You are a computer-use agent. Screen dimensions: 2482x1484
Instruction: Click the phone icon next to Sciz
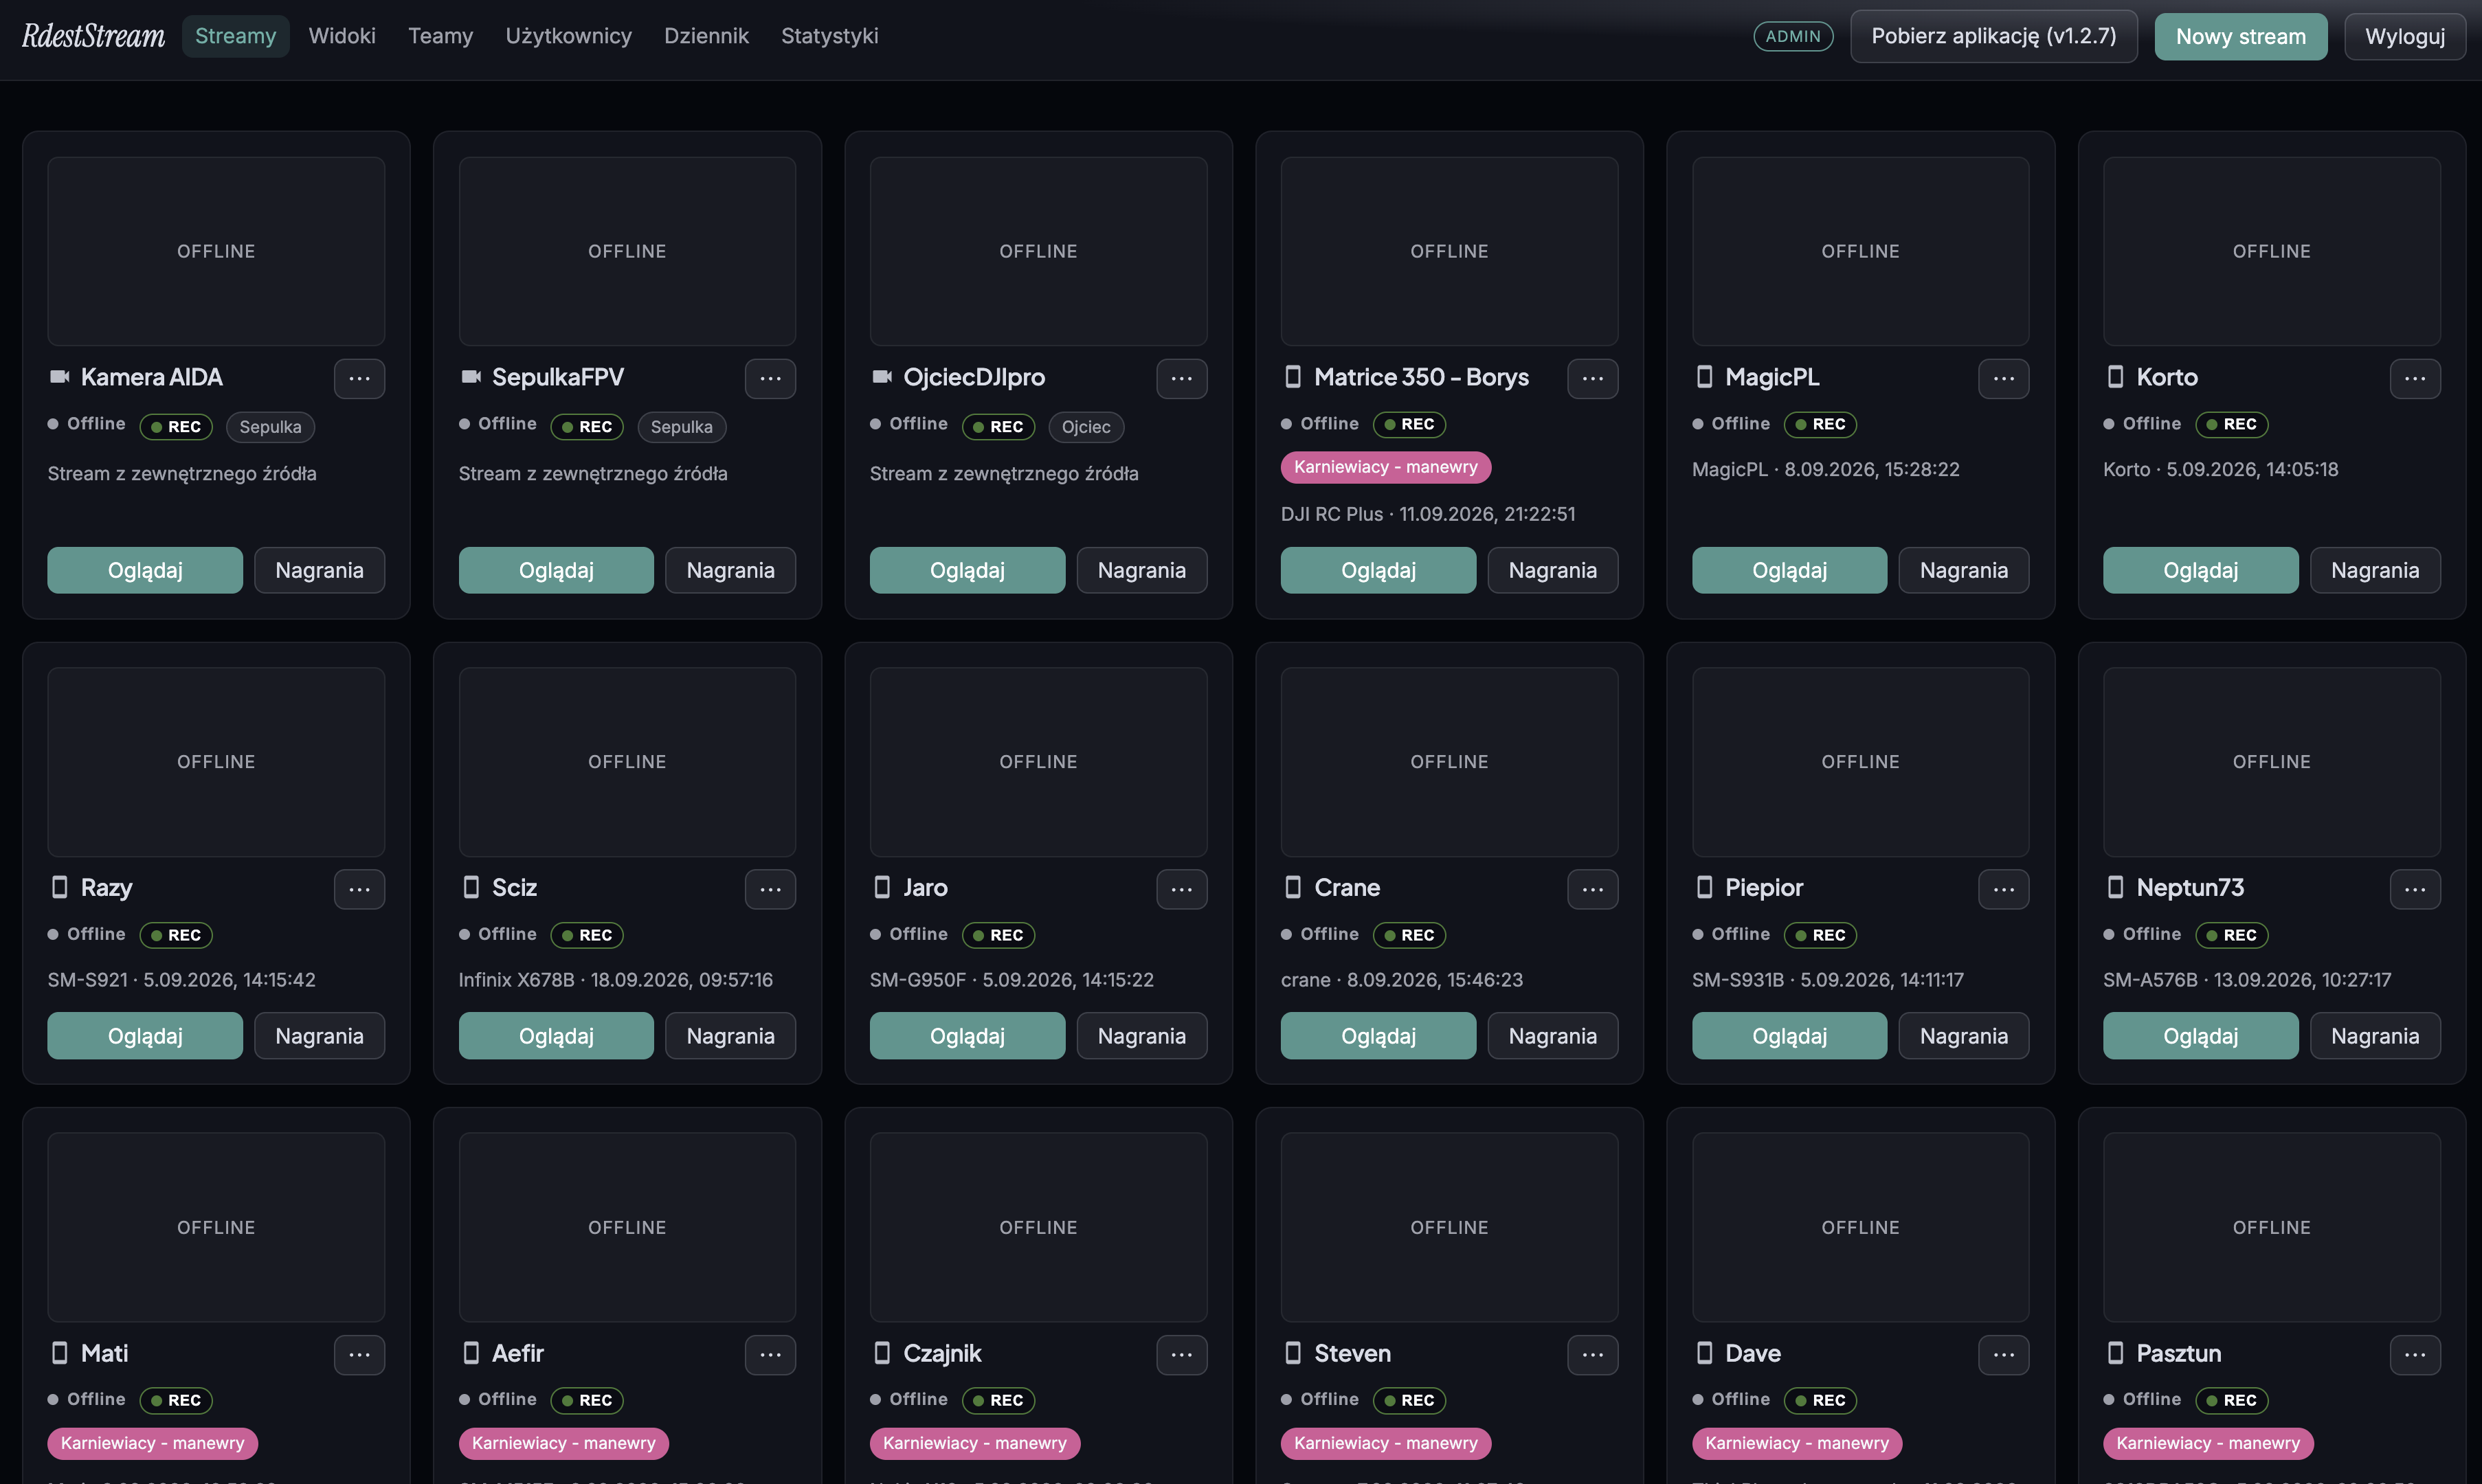471,887
